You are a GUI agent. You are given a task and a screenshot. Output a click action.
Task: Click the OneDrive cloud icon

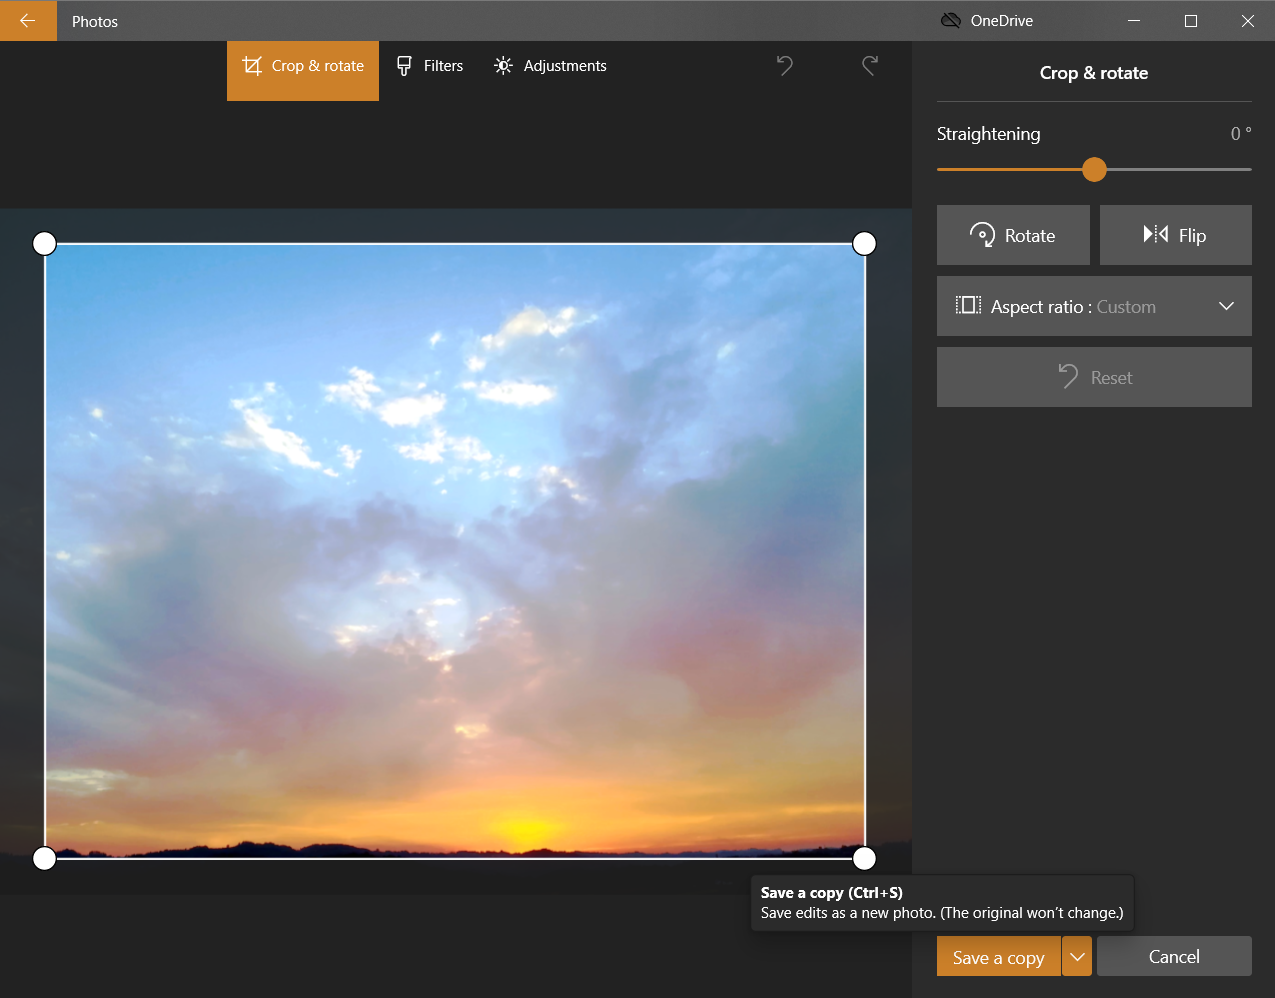(951, 21)
